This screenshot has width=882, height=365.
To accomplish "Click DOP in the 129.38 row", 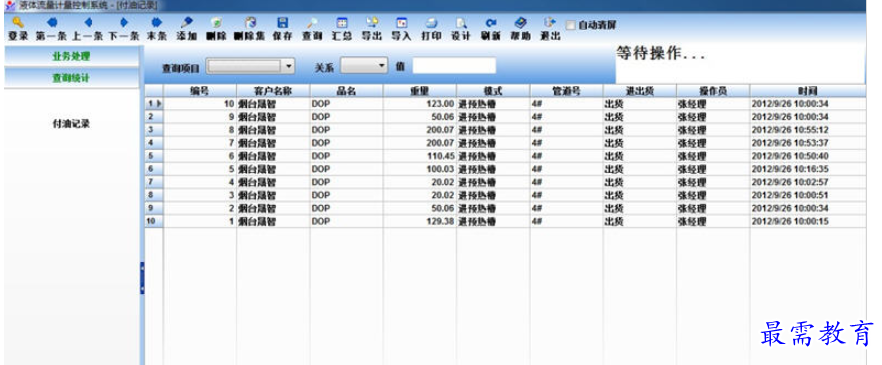I will (346, 222).
